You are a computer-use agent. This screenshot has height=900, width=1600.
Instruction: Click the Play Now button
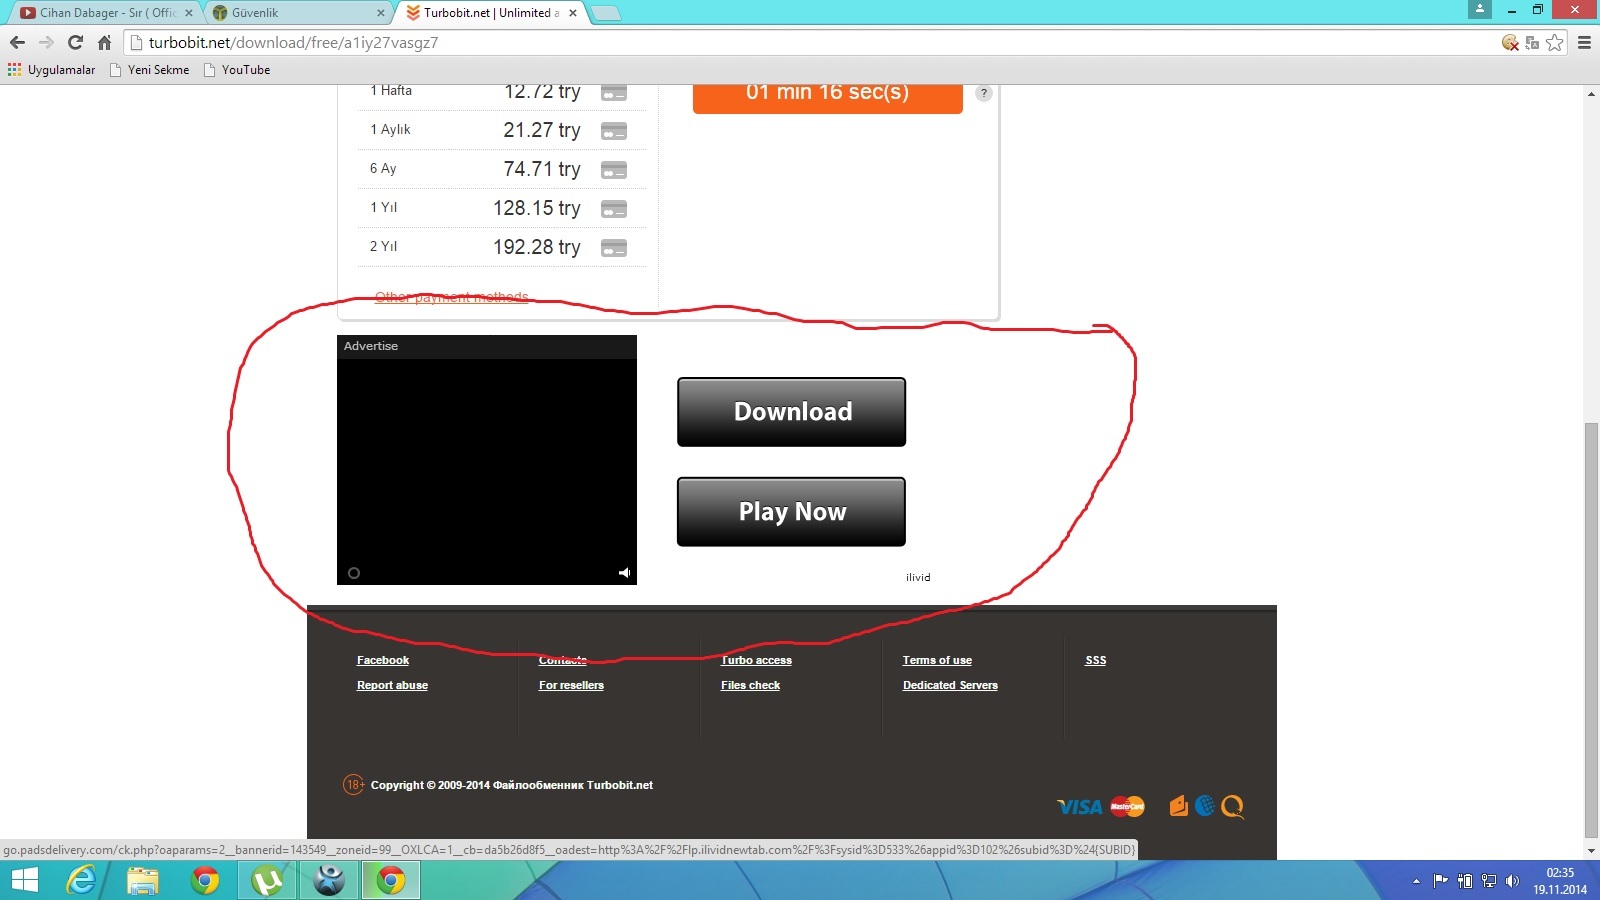[792, 512]
